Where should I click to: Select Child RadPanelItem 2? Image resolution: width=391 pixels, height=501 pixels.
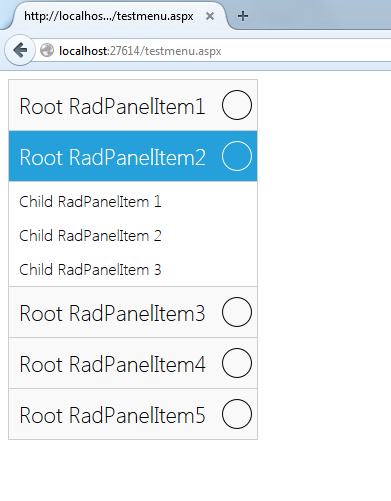(x=90, y=236)
